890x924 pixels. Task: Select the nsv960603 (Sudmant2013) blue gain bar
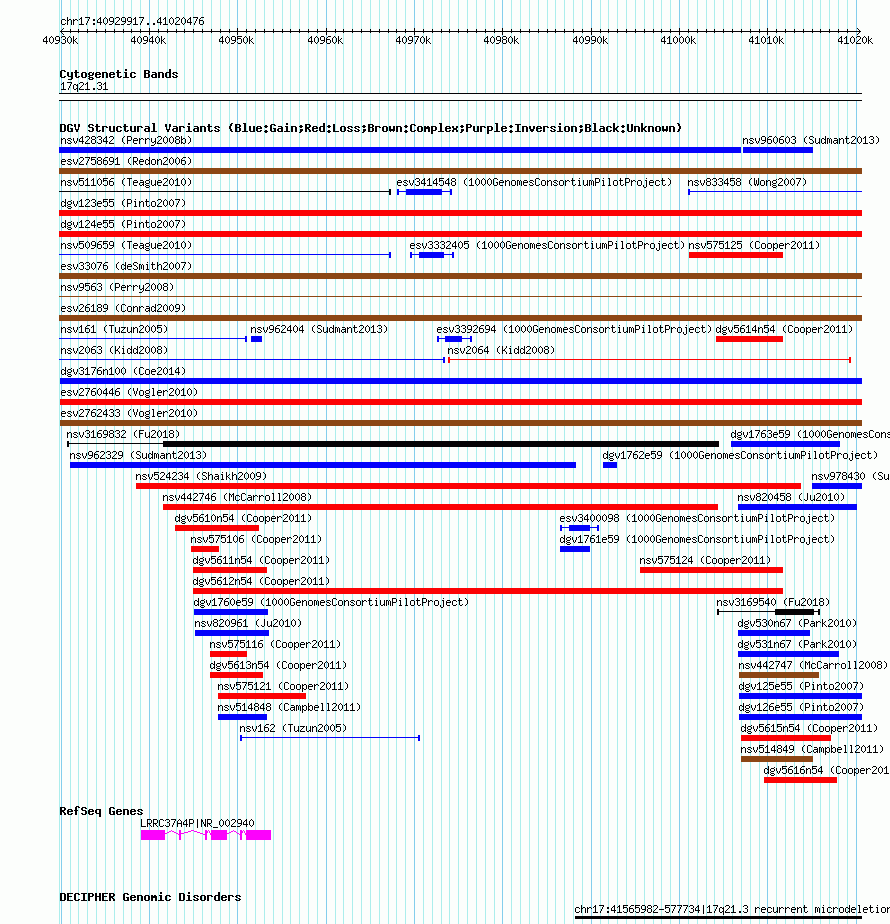(x=777, y=150)
